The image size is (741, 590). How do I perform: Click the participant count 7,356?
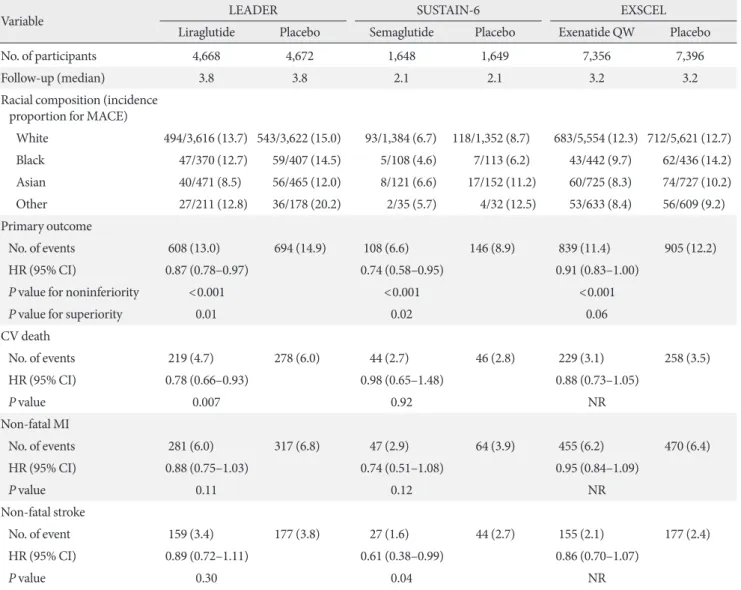(596, 56)
